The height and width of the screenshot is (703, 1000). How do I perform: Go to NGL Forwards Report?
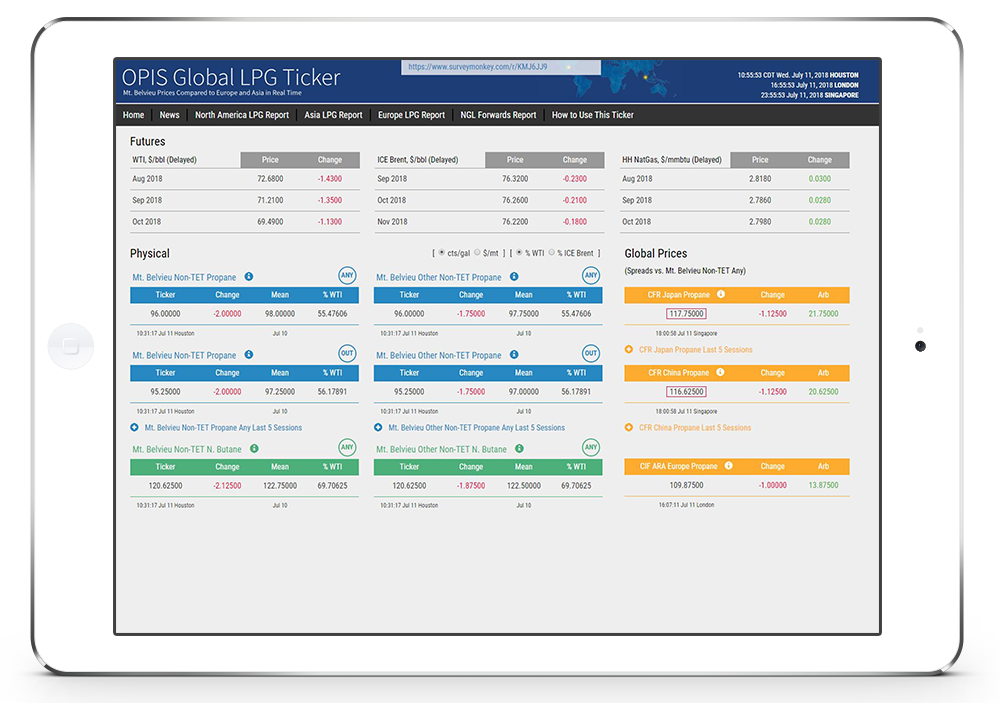498,115
